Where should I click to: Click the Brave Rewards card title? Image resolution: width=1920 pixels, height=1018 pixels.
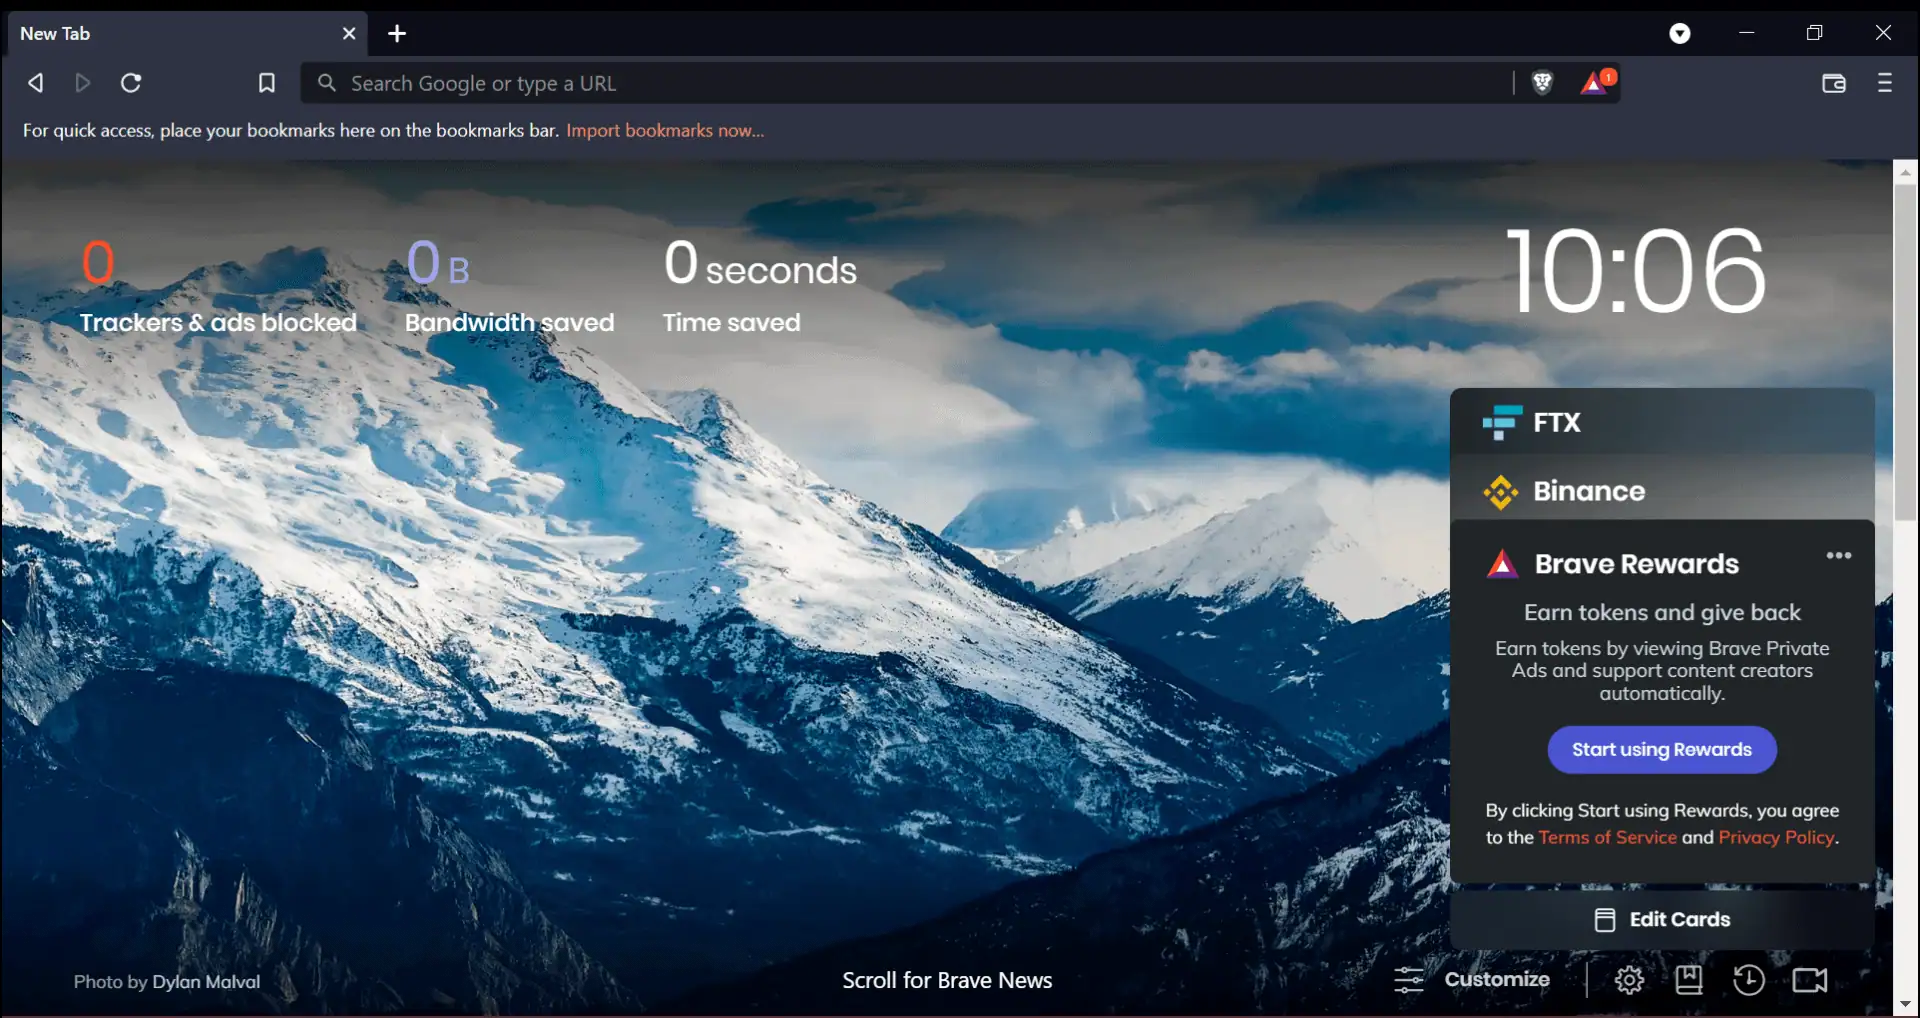[x=1637, y=564]
